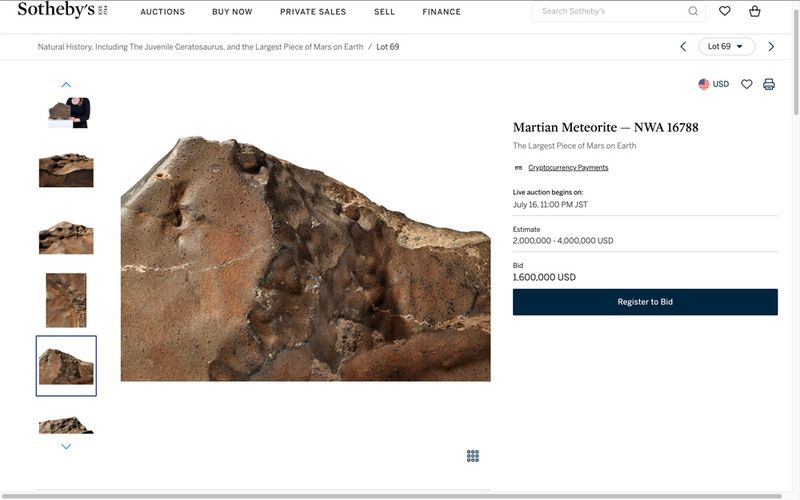Select the first thumbnail with person holding meteorite
The height and width of the screenshot is (500, 800).
(66, 112)
